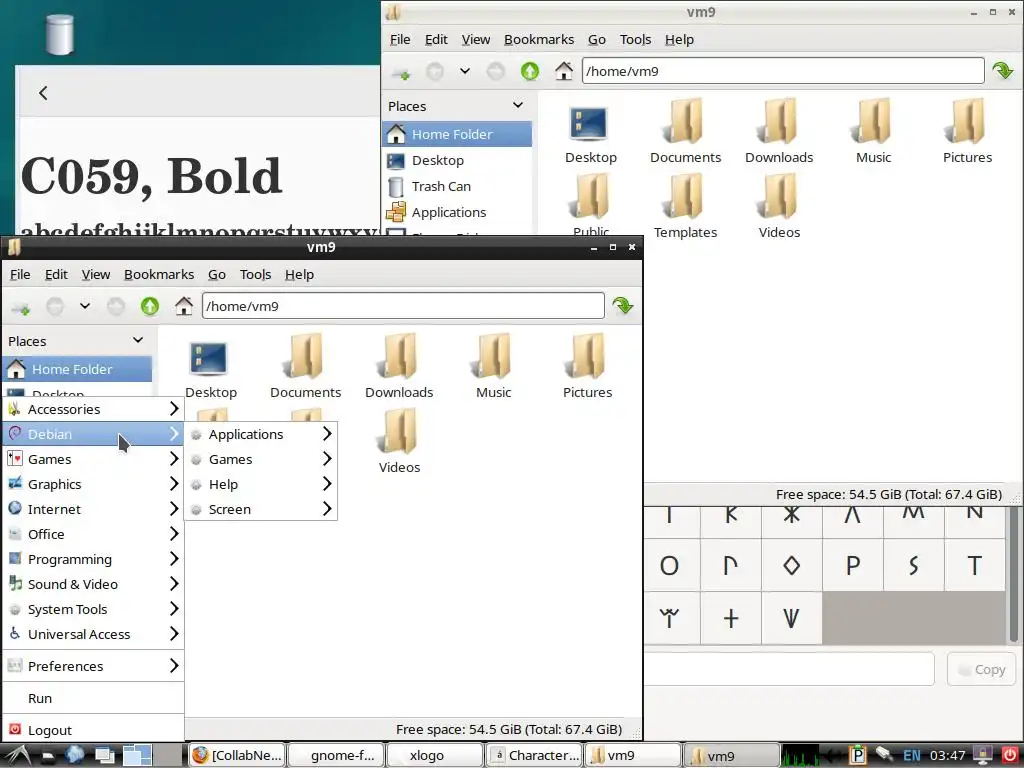Switch to xlogo taskbar button
This screenshot has width=1024, height=768.
coord(434,755)
